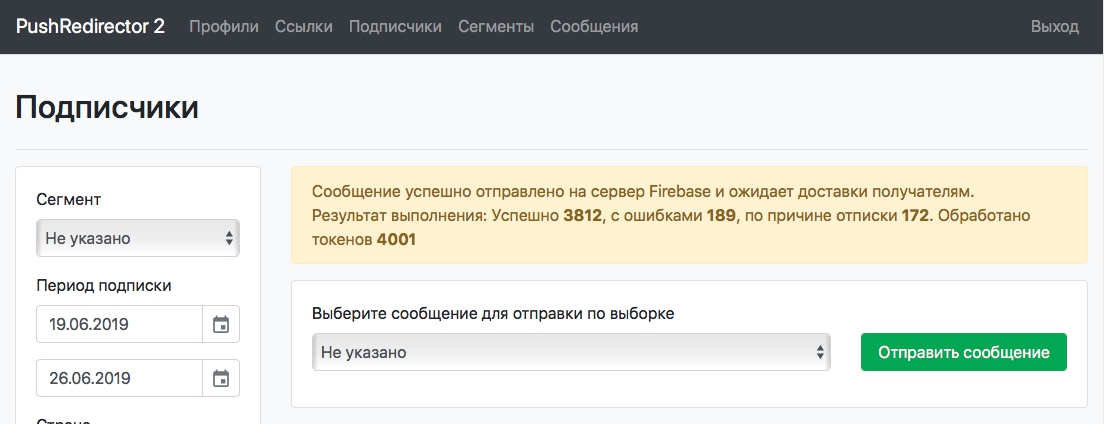Open the Ссылки navigation item
This screenshot has height=424, width=1104.
pyautogui.click(x=304, y=27)
